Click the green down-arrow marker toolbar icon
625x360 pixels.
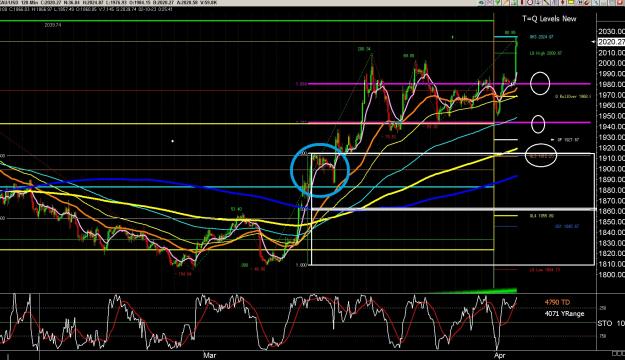click(x=498, y=2)
